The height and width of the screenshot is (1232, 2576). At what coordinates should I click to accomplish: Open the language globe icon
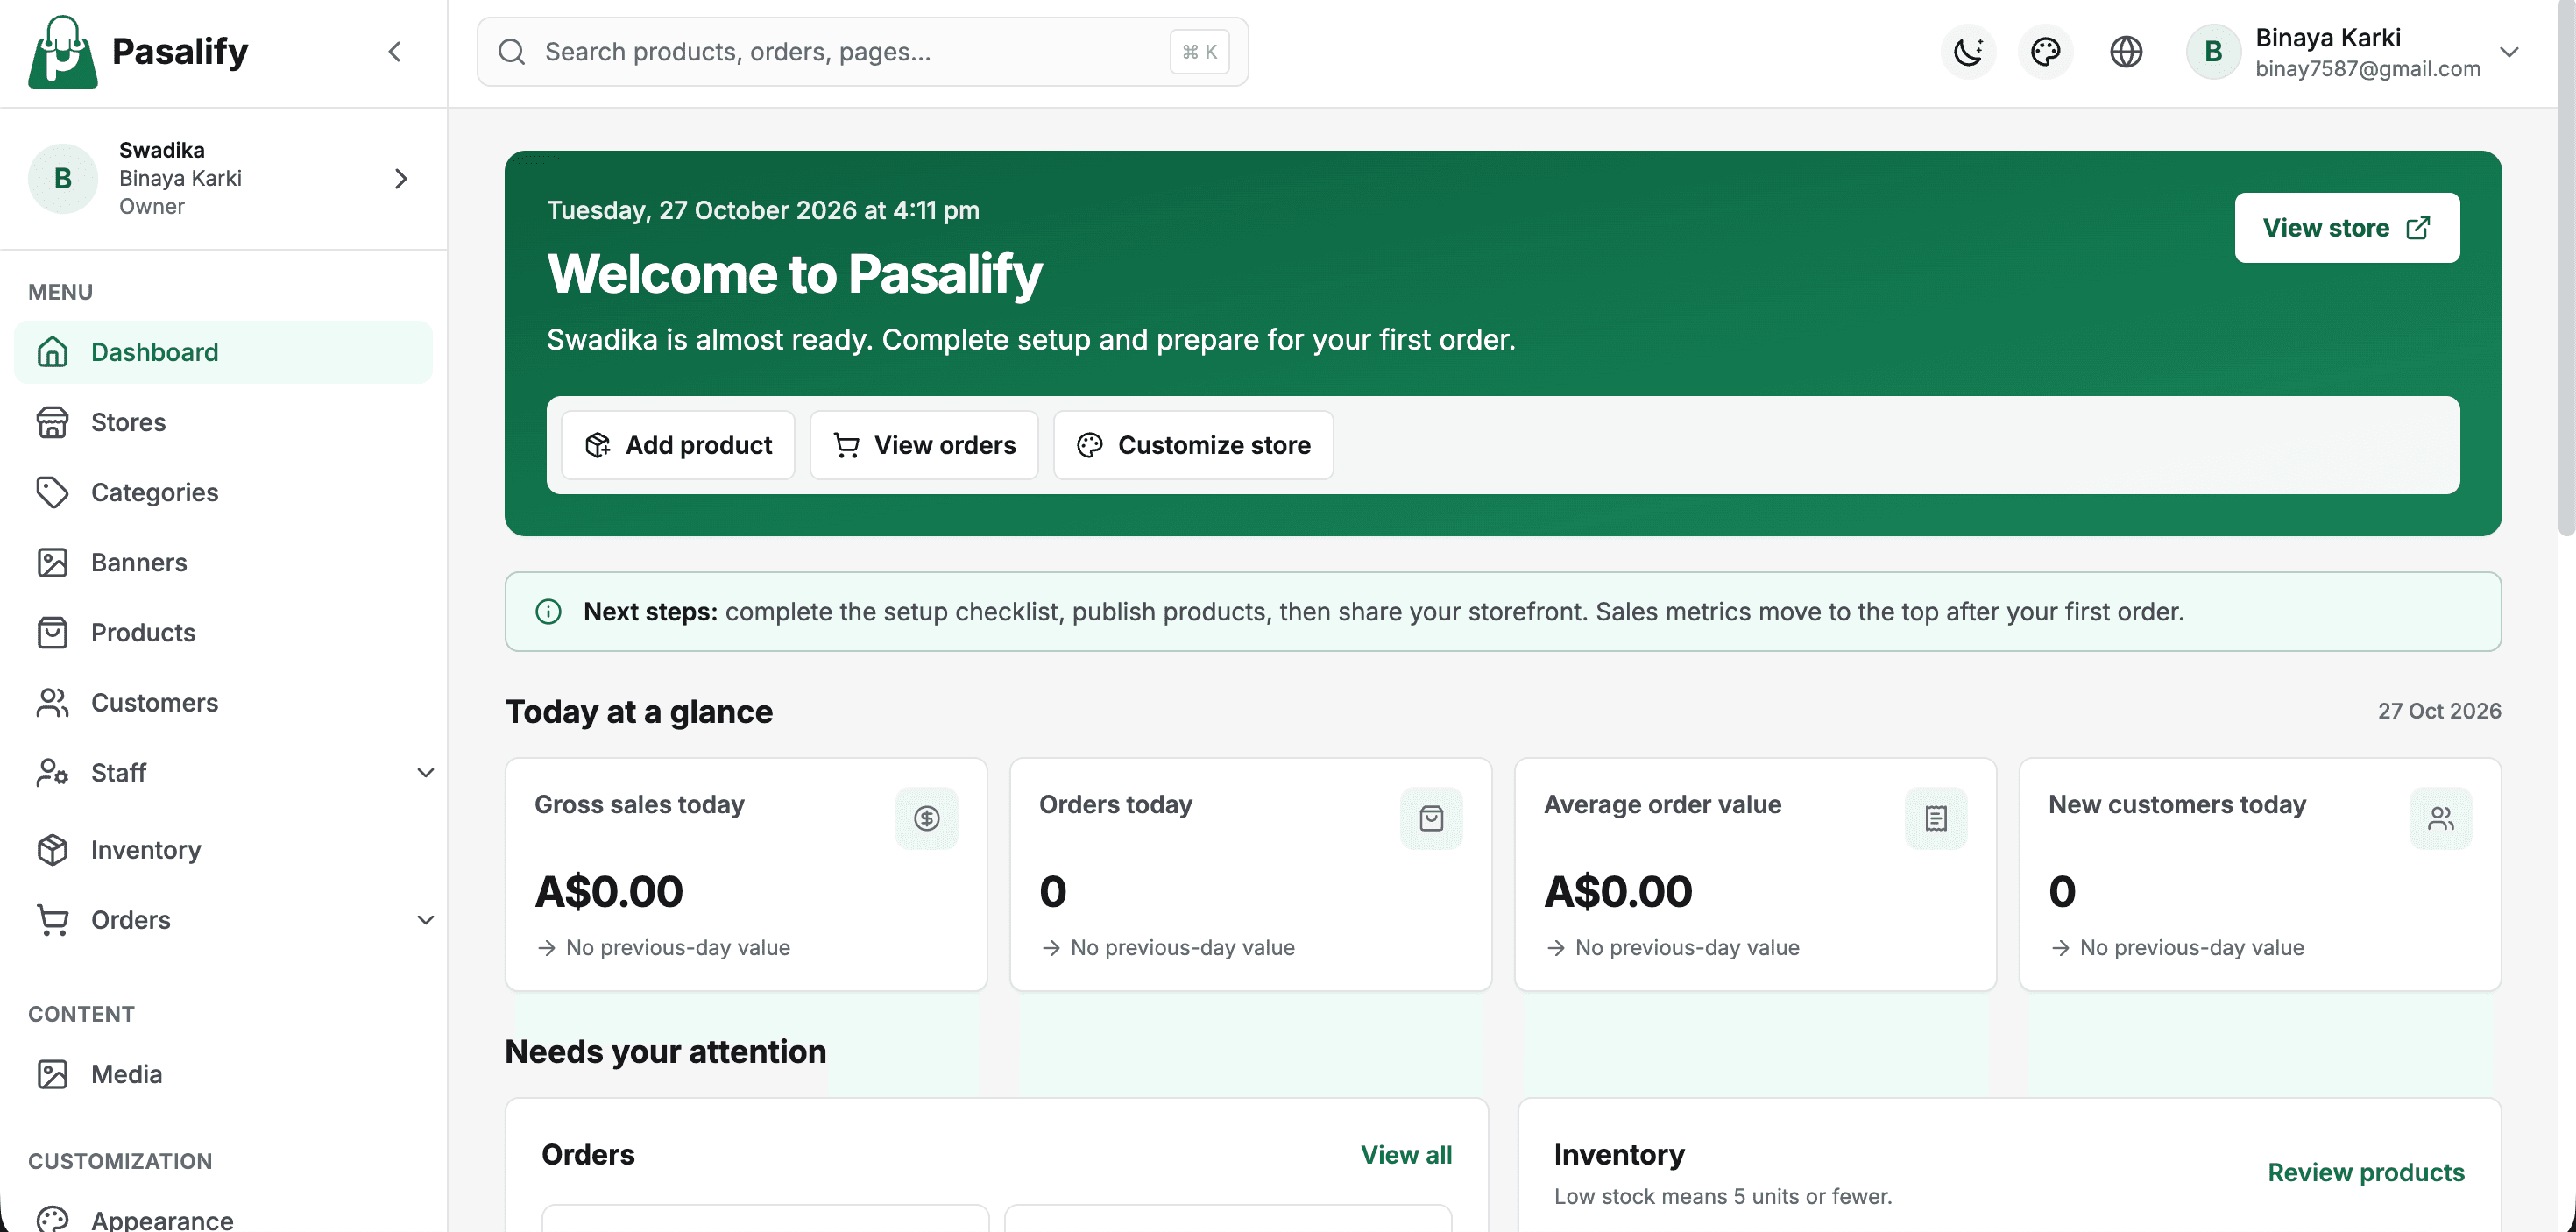pyautogui.click(x=2126, y=52)
